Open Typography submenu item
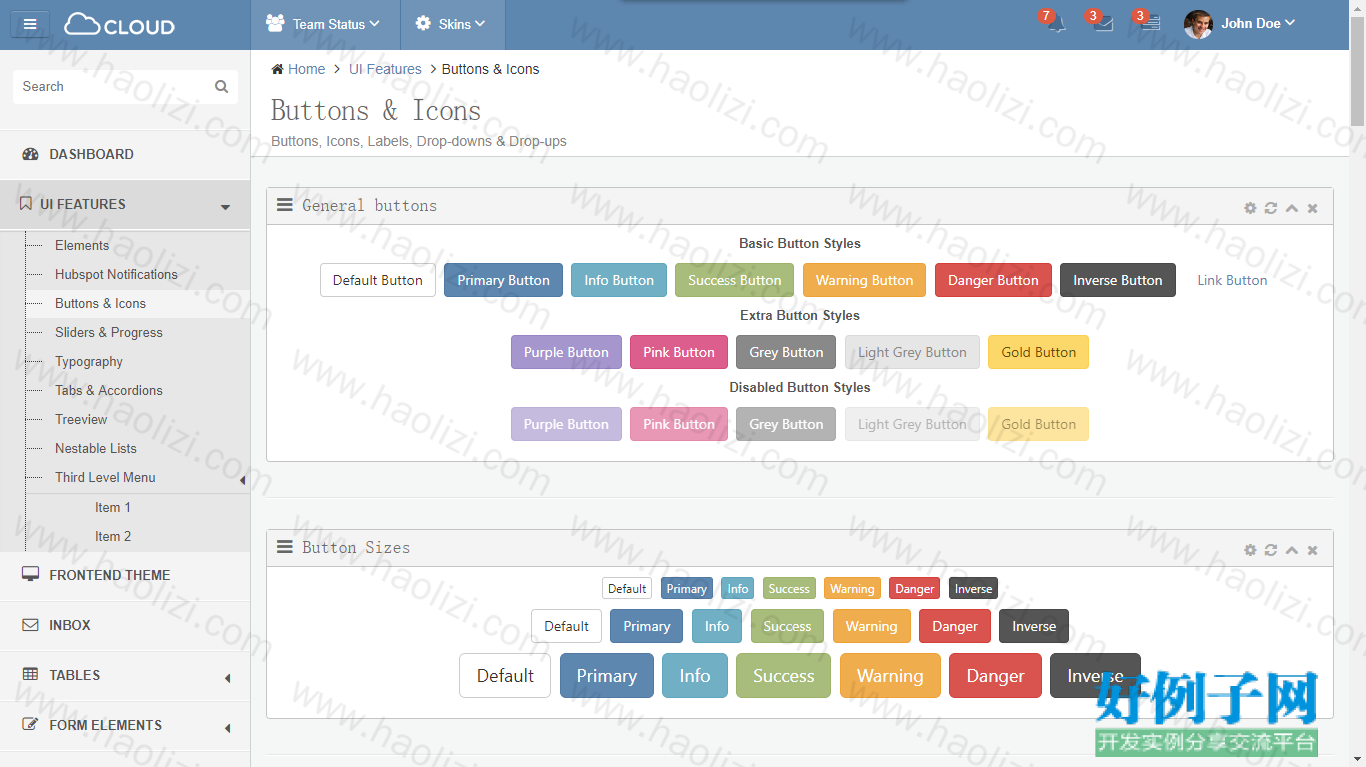This screenshot has width=1366, height=767. click(89, 361)
